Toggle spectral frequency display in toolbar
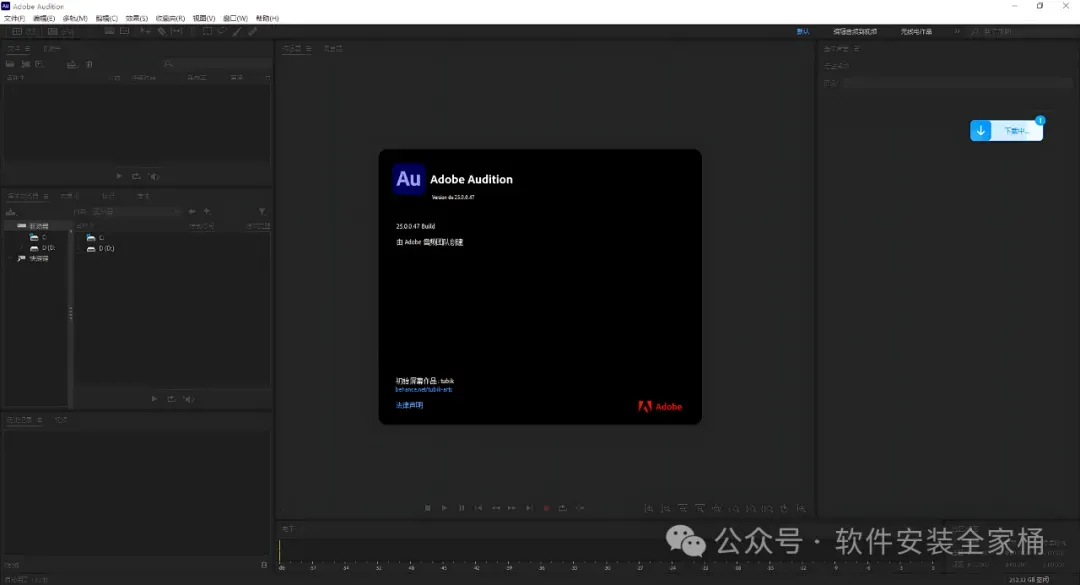Image resolution: width=1080 pixels, height=585 pixels. coord(110,31)
